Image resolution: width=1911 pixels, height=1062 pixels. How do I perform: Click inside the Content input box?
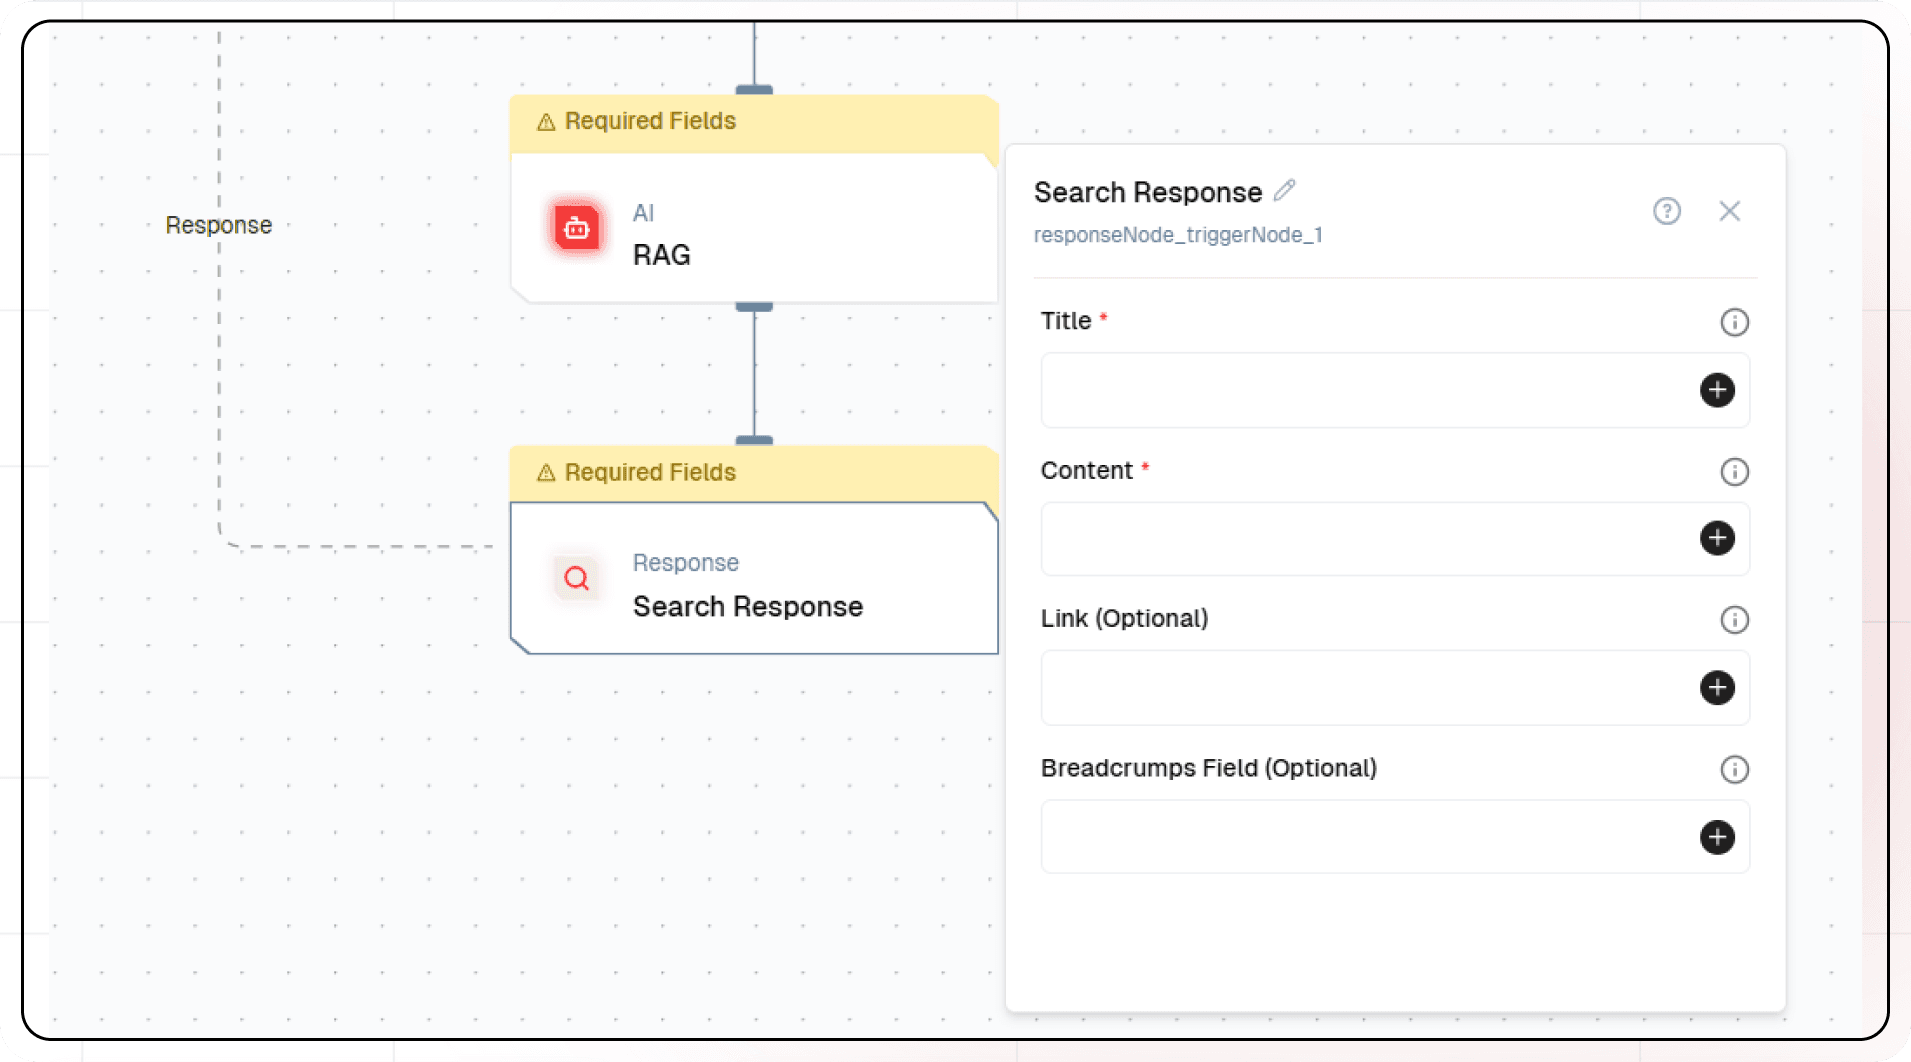coord(1360,538)
